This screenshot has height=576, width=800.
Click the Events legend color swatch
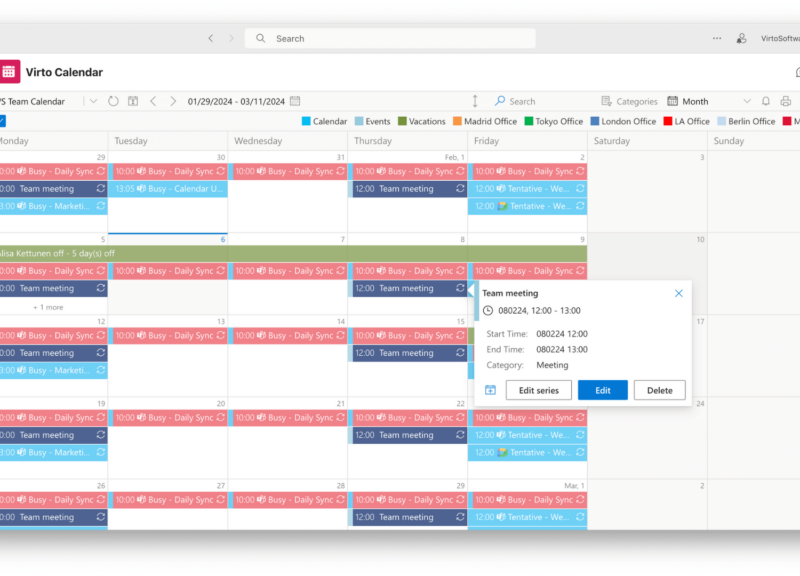click(x=359, y=121)
